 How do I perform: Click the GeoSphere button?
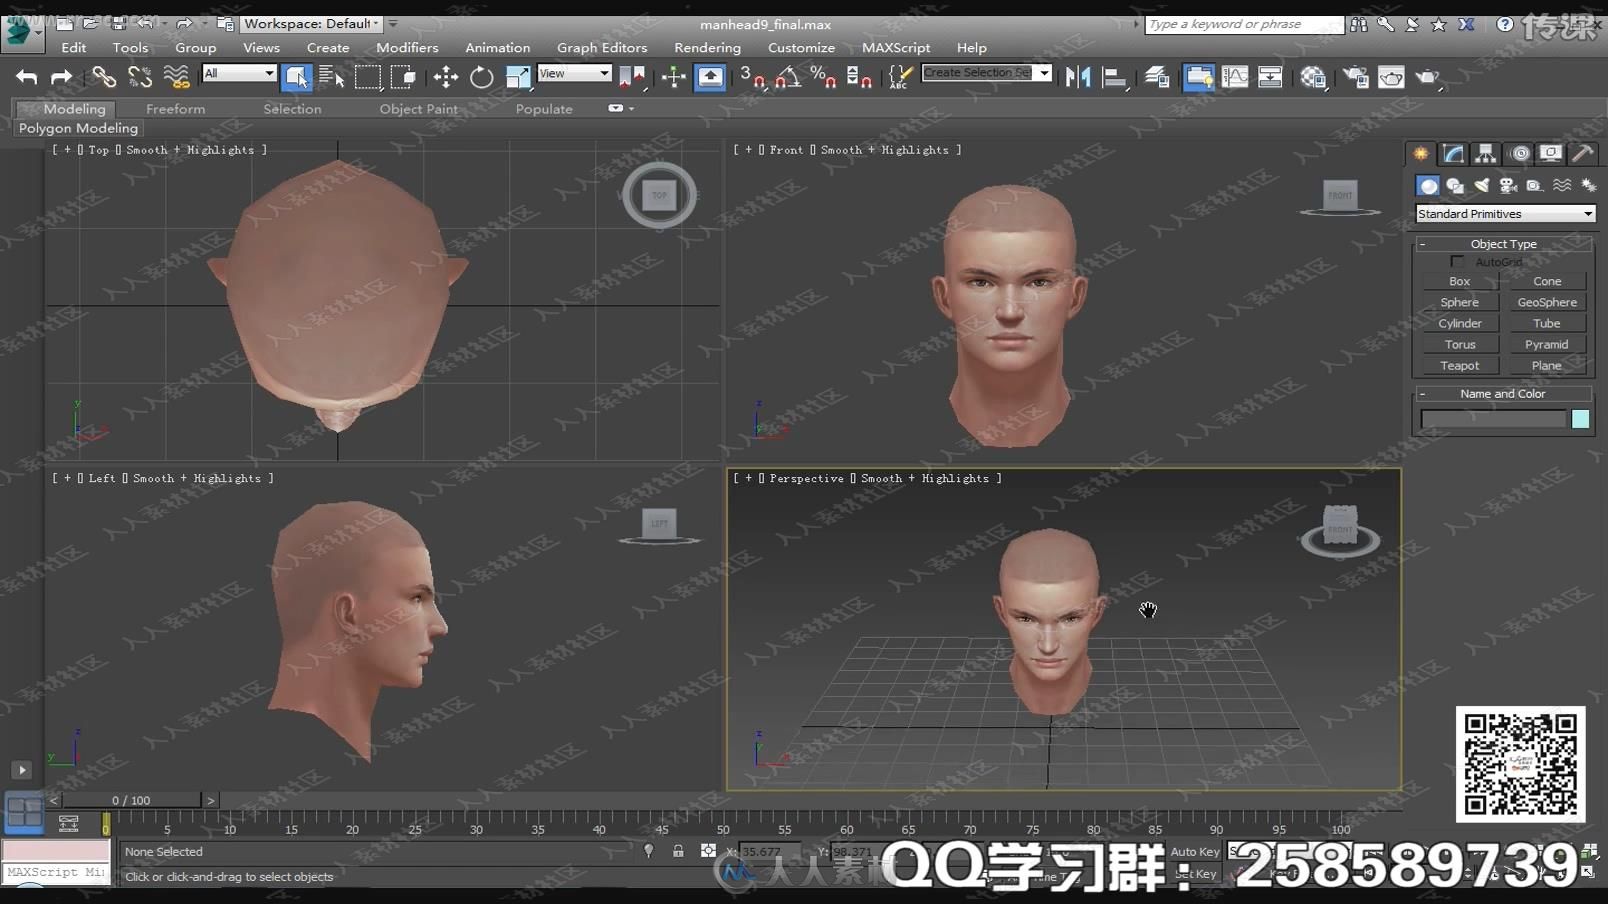(x=1547, y=302)
